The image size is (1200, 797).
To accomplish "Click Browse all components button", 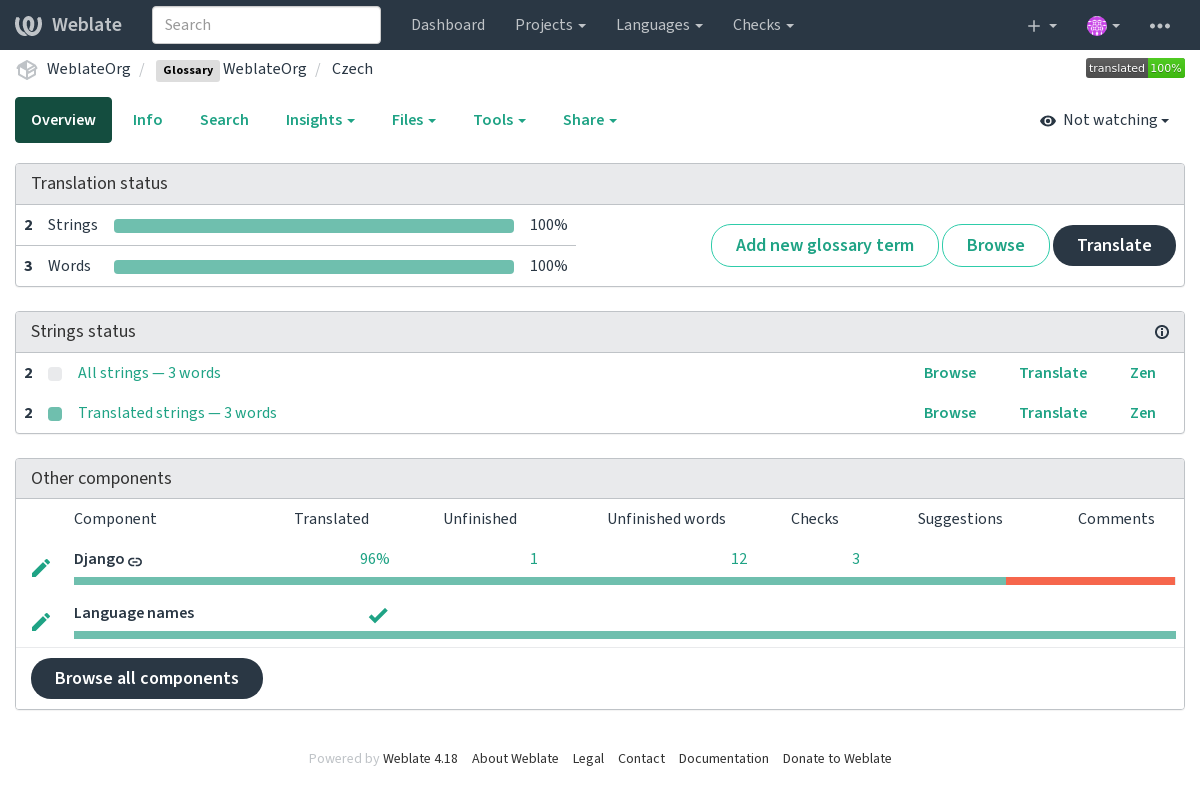I will pos(147,678).
